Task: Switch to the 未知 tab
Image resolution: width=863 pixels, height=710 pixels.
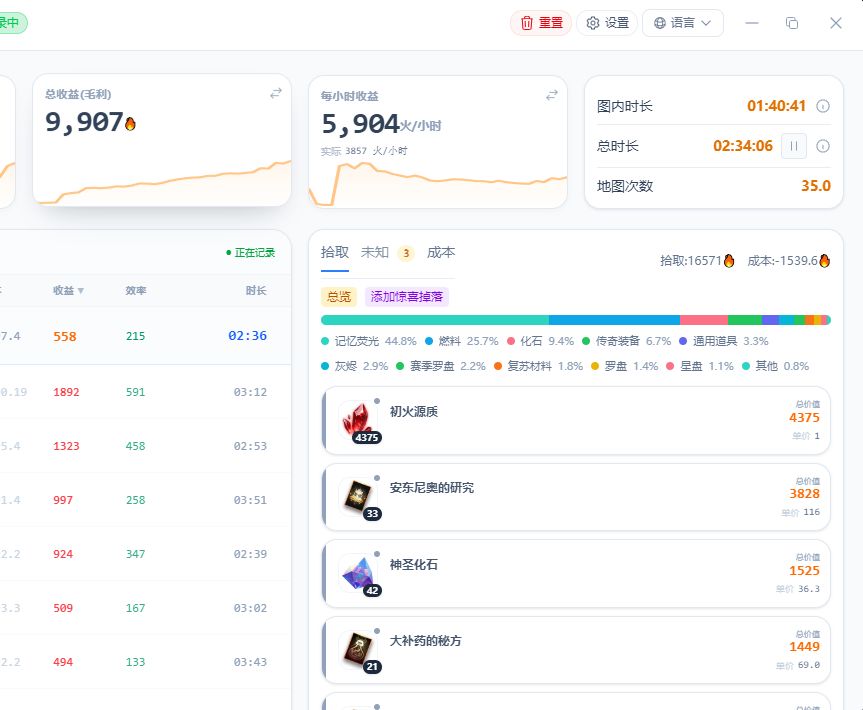Action: [375, 253]
